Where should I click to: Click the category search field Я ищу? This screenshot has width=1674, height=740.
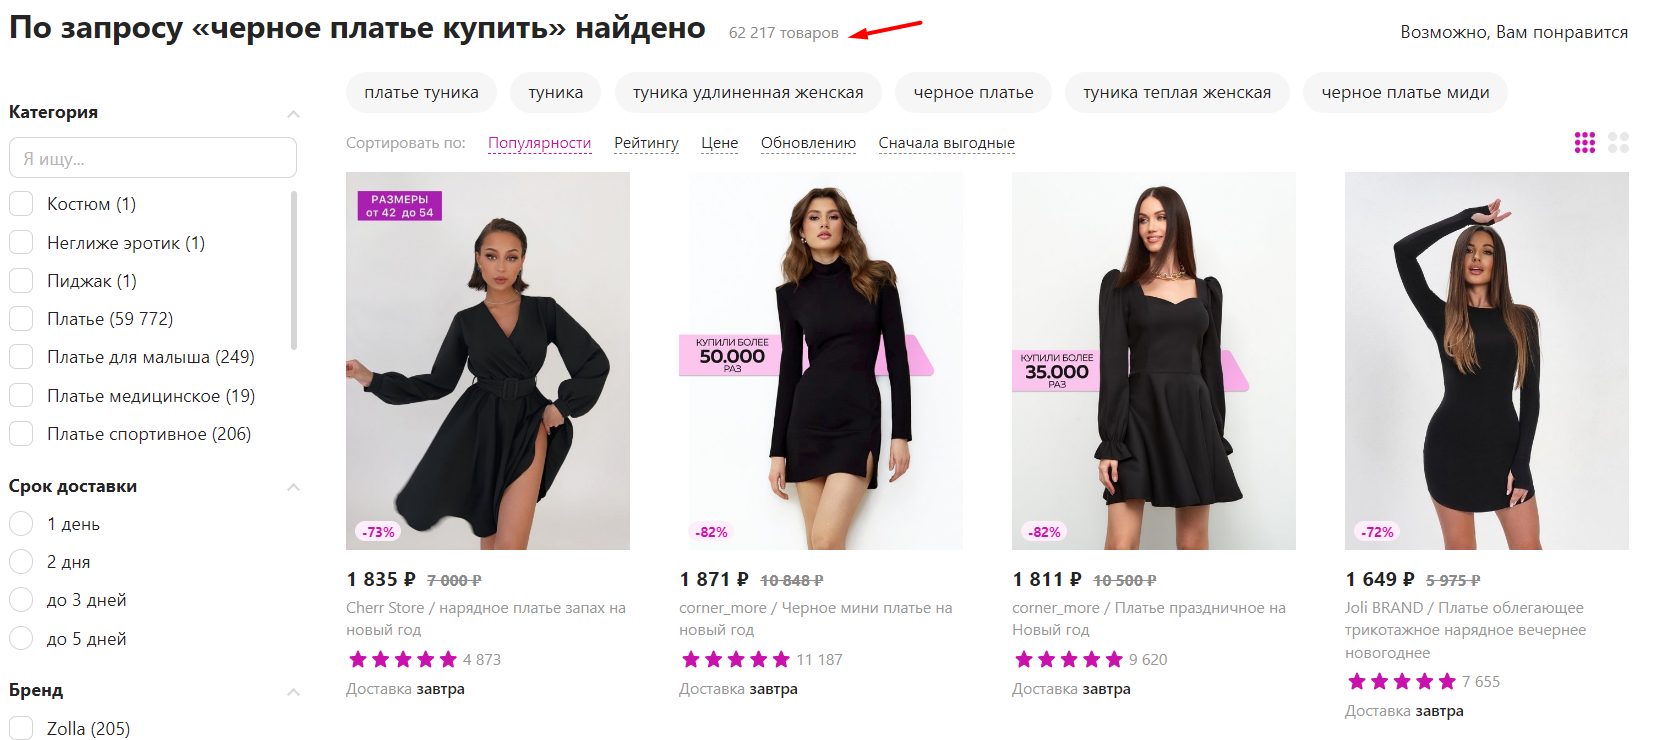tap(153, 158)
